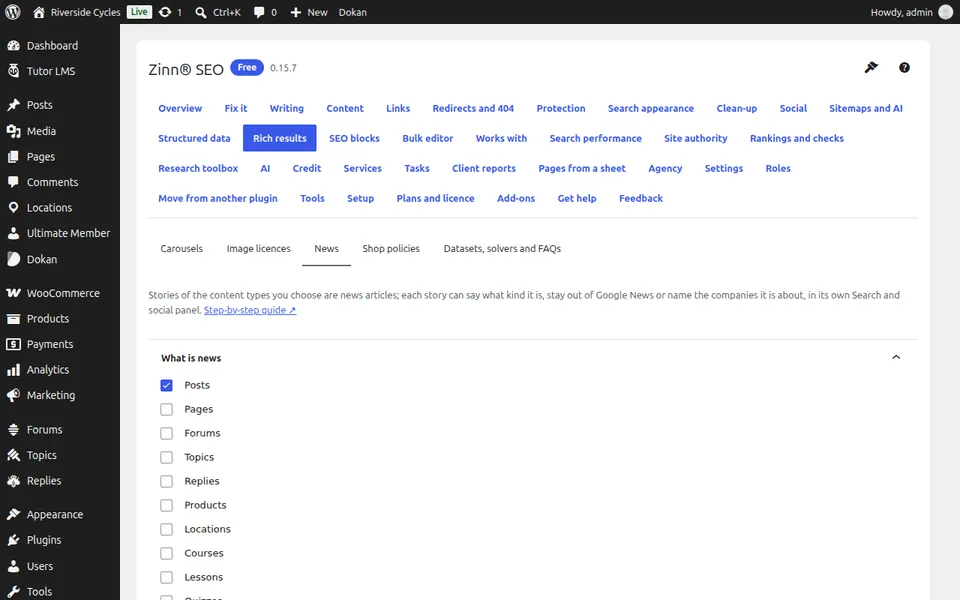960x600 pixels.
Task: Click the Media sidebar icon
Action: (x=13, y=131)
